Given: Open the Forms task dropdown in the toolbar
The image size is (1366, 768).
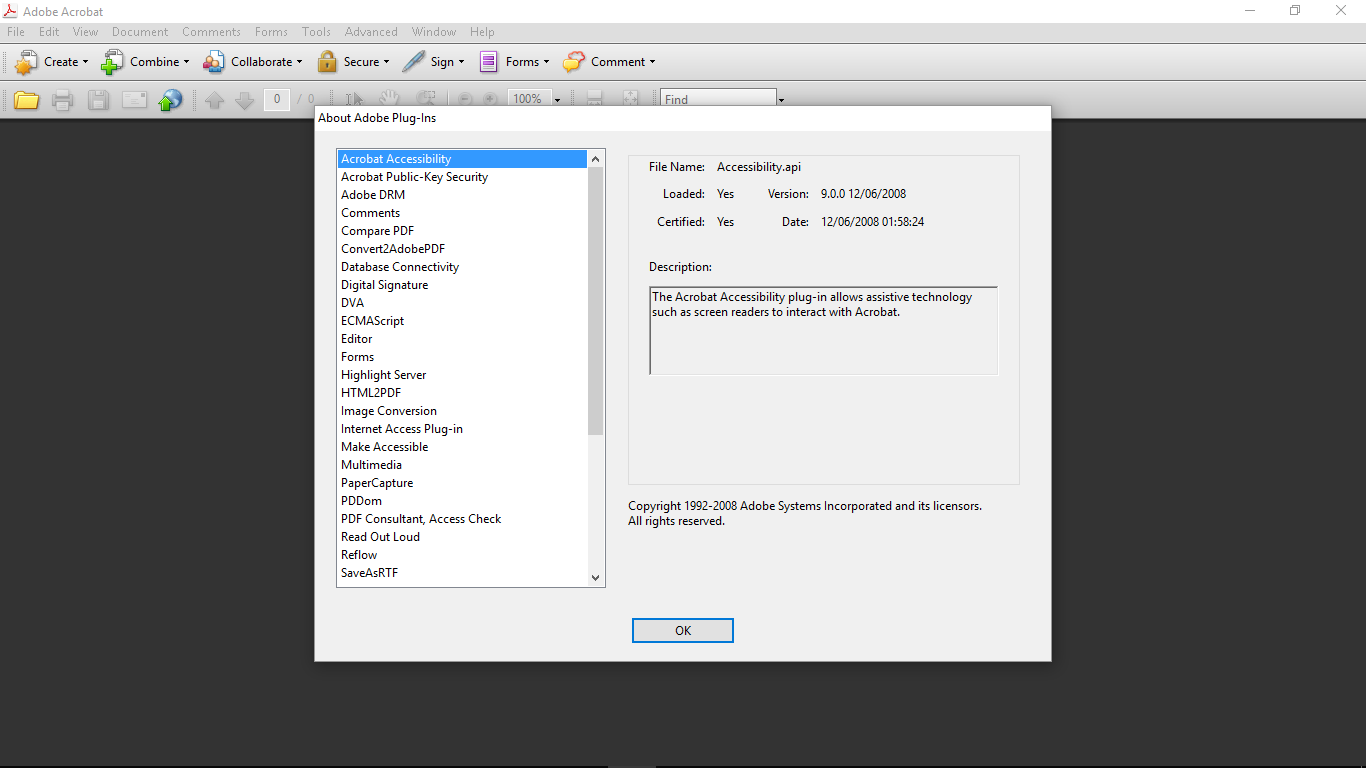Looking at the screenshot, I should [x=515, y=62].
